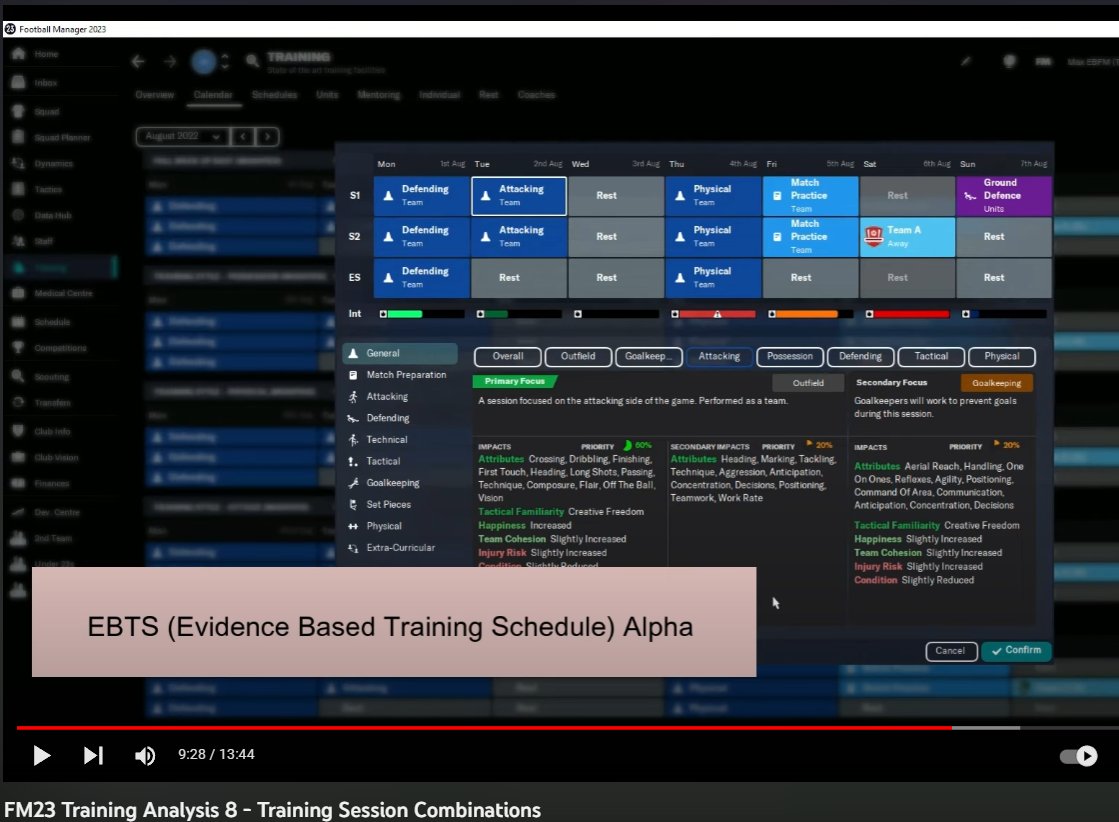This screenshot has height=822, width=1119.
Task: Select the Attacking filter button
Action: [719, 356]
